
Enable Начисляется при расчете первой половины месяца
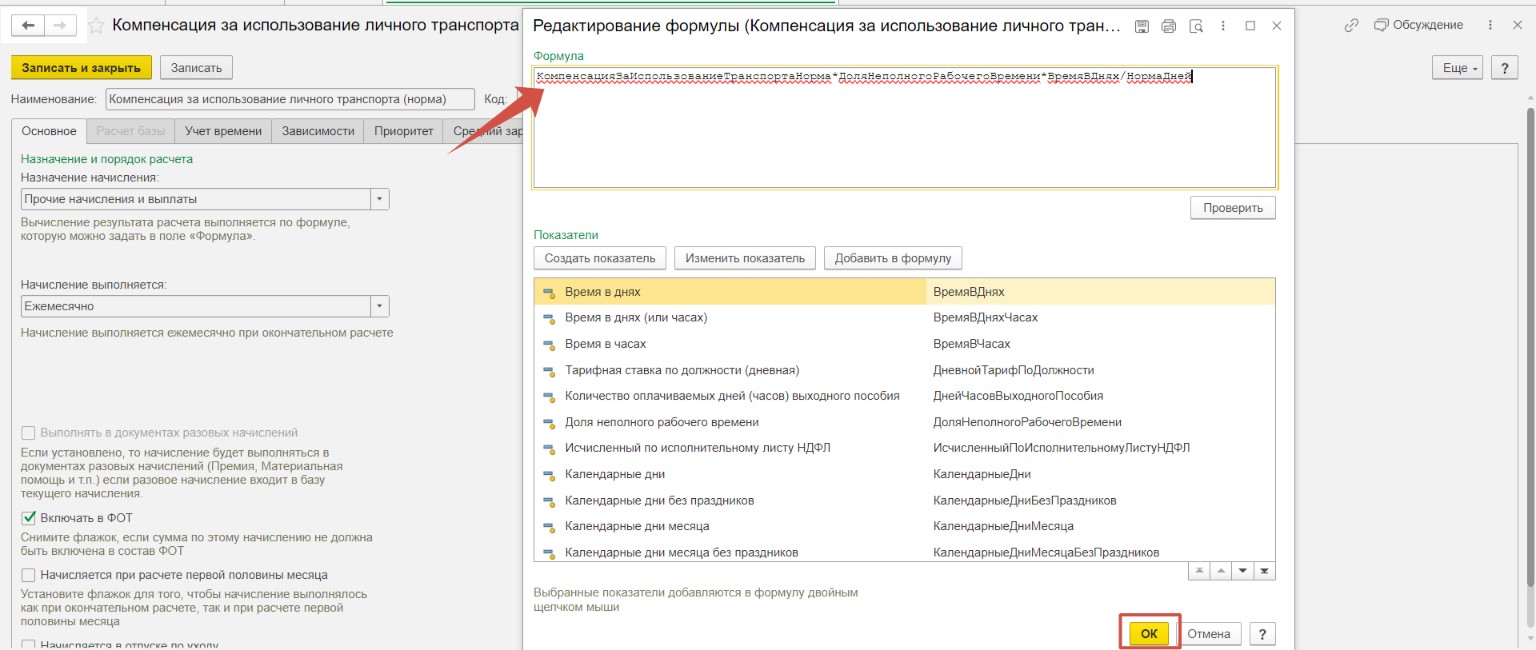pos(29,575)
